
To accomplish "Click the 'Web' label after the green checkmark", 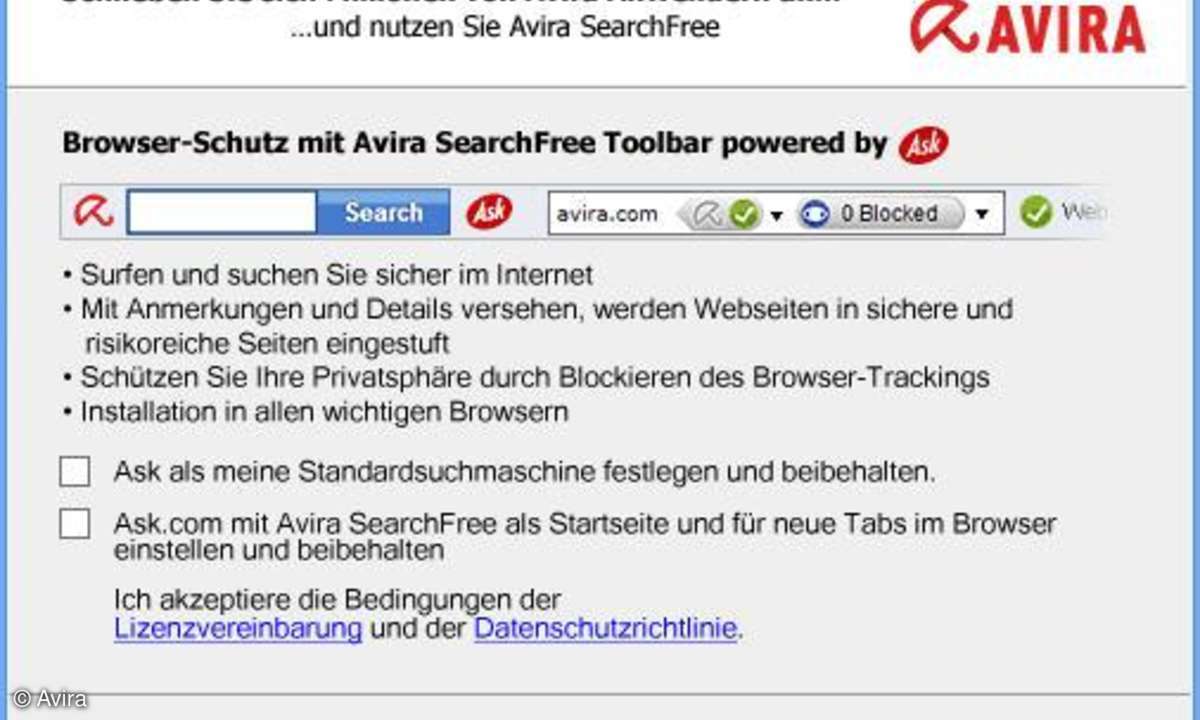I will point(1082,213).
